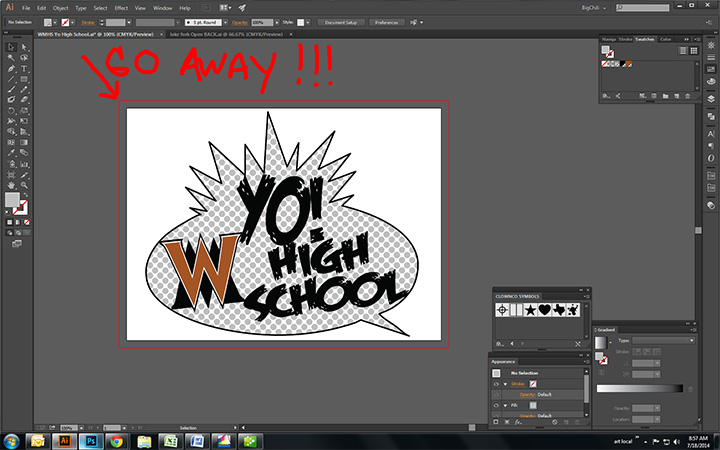720x450 pixels.
Task: Open the stroke color dropdown in control bar
Action: pos(73,22)
